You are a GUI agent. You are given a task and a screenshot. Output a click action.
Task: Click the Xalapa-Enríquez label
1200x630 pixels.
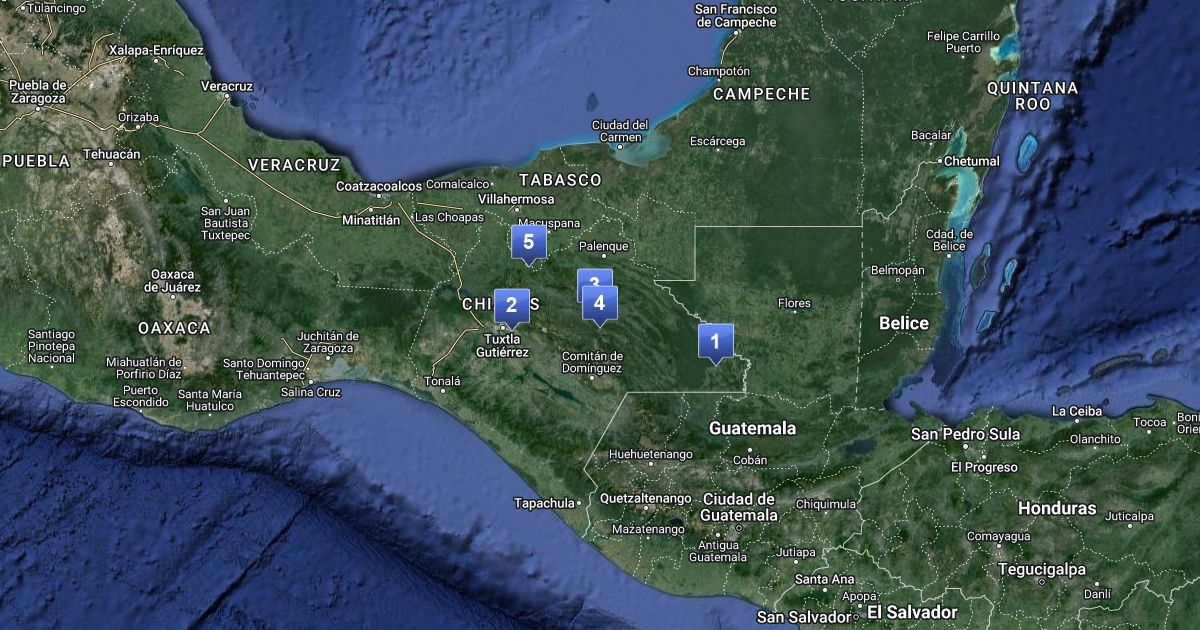156,50
